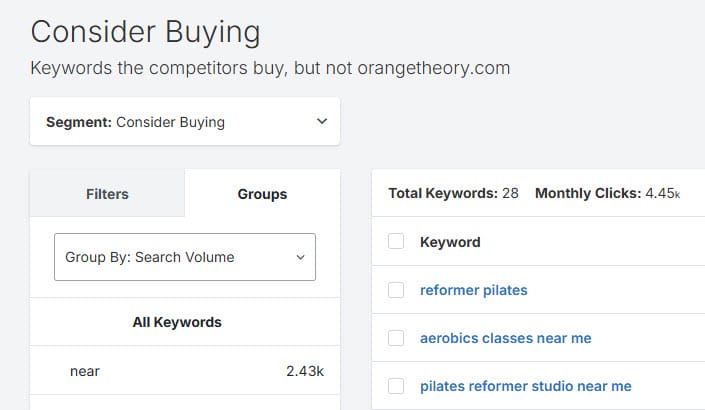Tick the aerobics classes near me checkbox
This screenshot has width=705, height=410.
click(396, 338)
